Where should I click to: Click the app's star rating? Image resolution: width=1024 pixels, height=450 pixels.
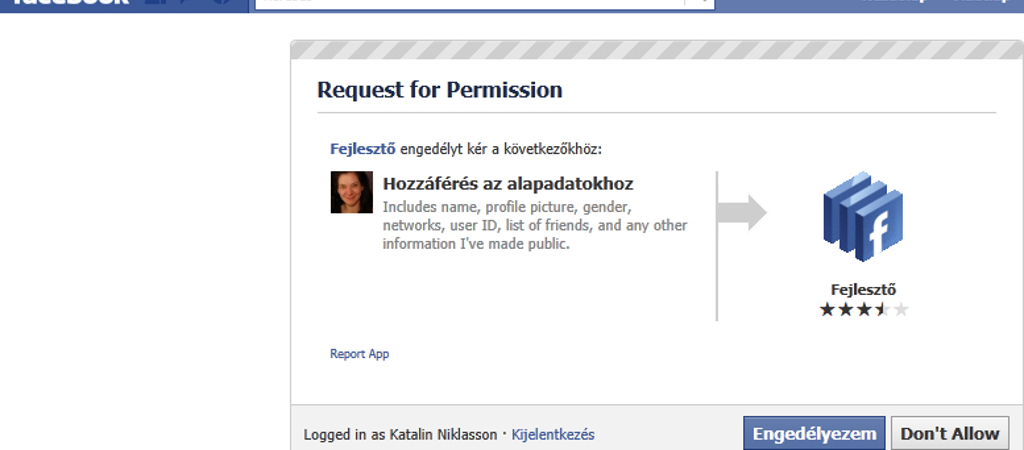[863, 309]
